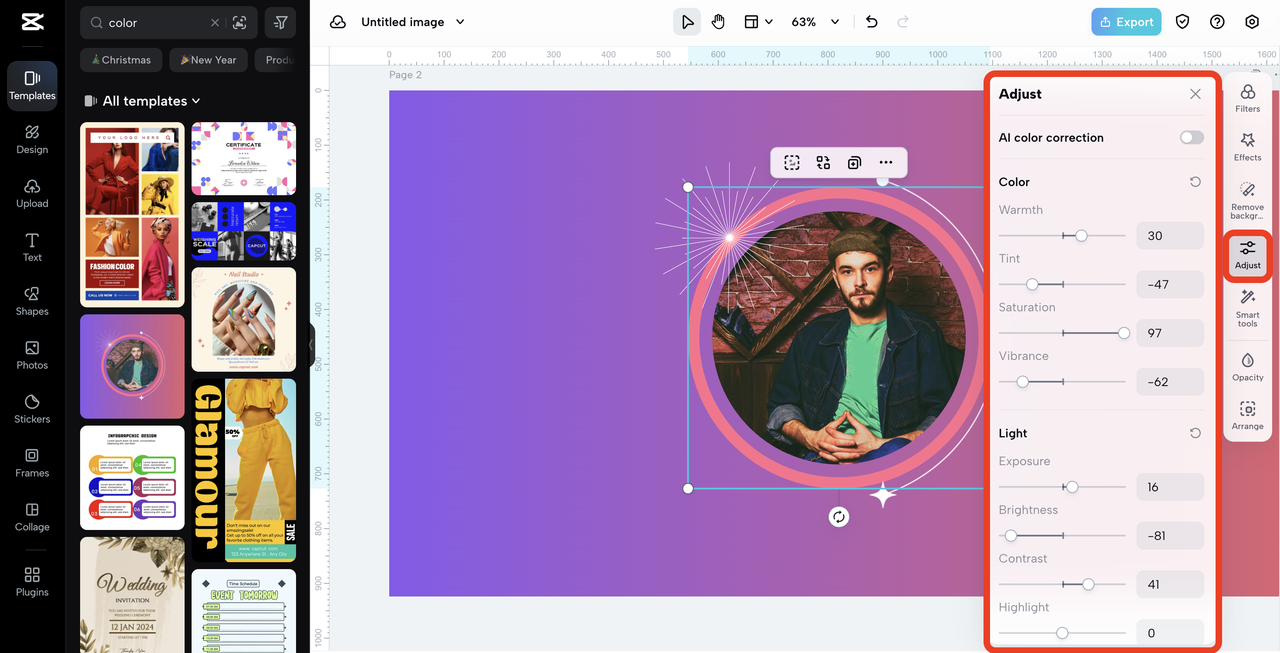The height and width of the screenshot is (653, 1280).
Task: Click the redo arrow icon
Action: [903, 22]
